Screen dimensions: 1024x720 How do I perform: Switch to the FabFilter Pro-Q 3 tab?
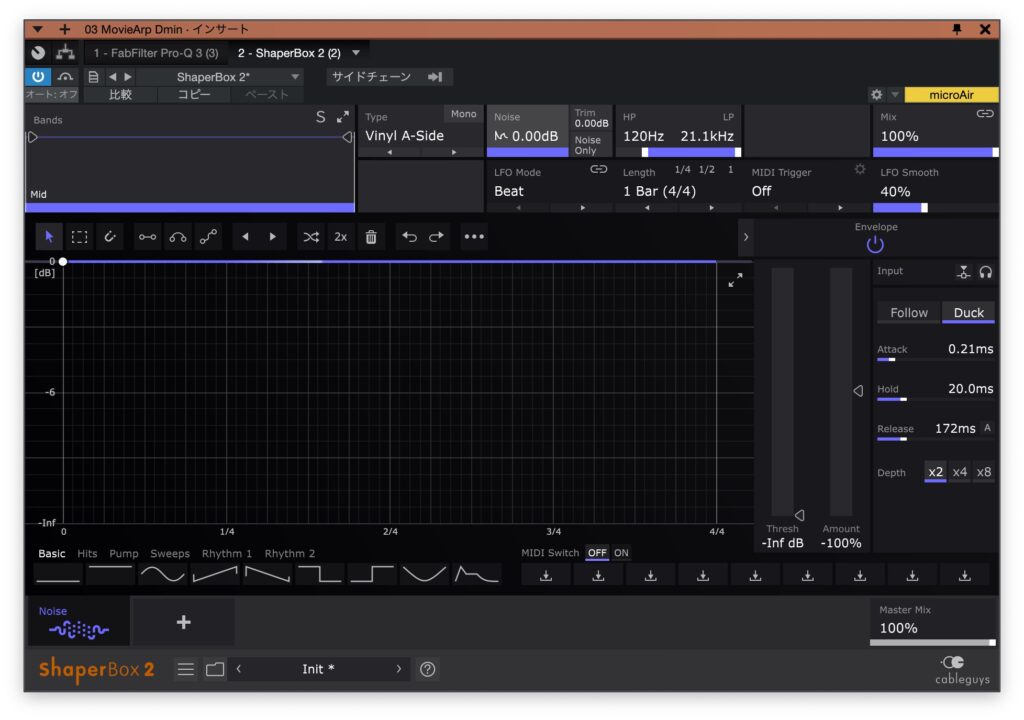tap(156, 53)
